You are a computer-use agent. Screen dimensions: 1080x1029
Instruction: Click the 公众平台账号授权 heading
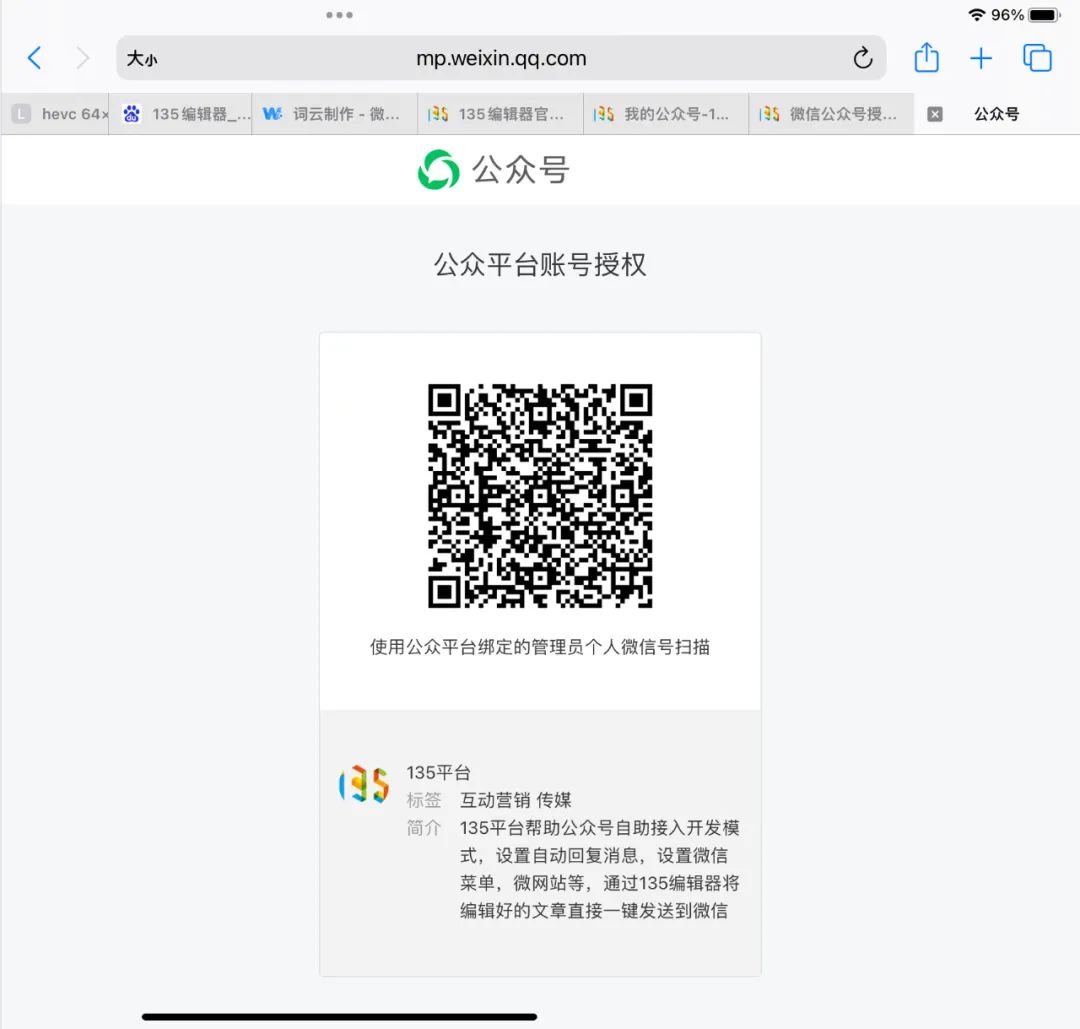(540, 264)
